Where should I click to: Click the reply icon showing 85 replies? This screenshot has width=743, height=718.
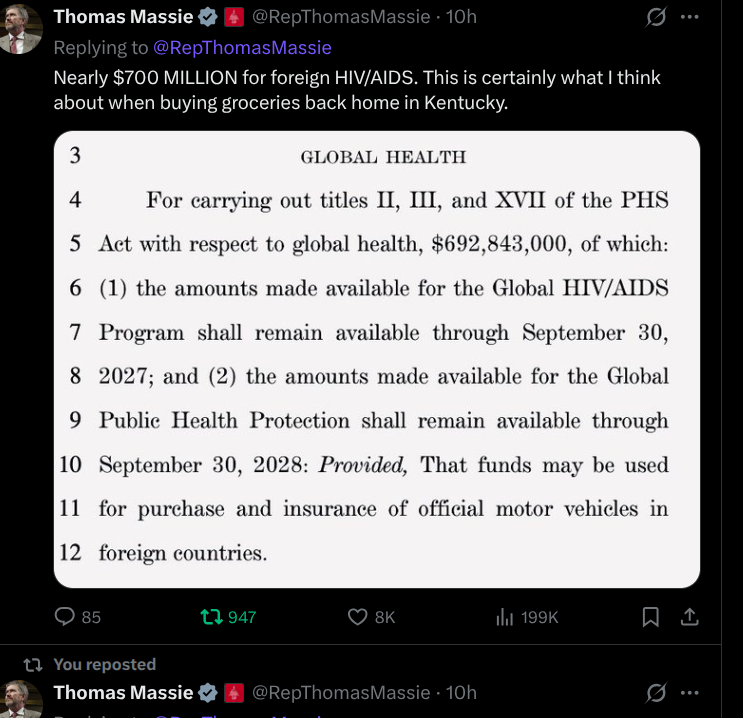tap(66, 617)
